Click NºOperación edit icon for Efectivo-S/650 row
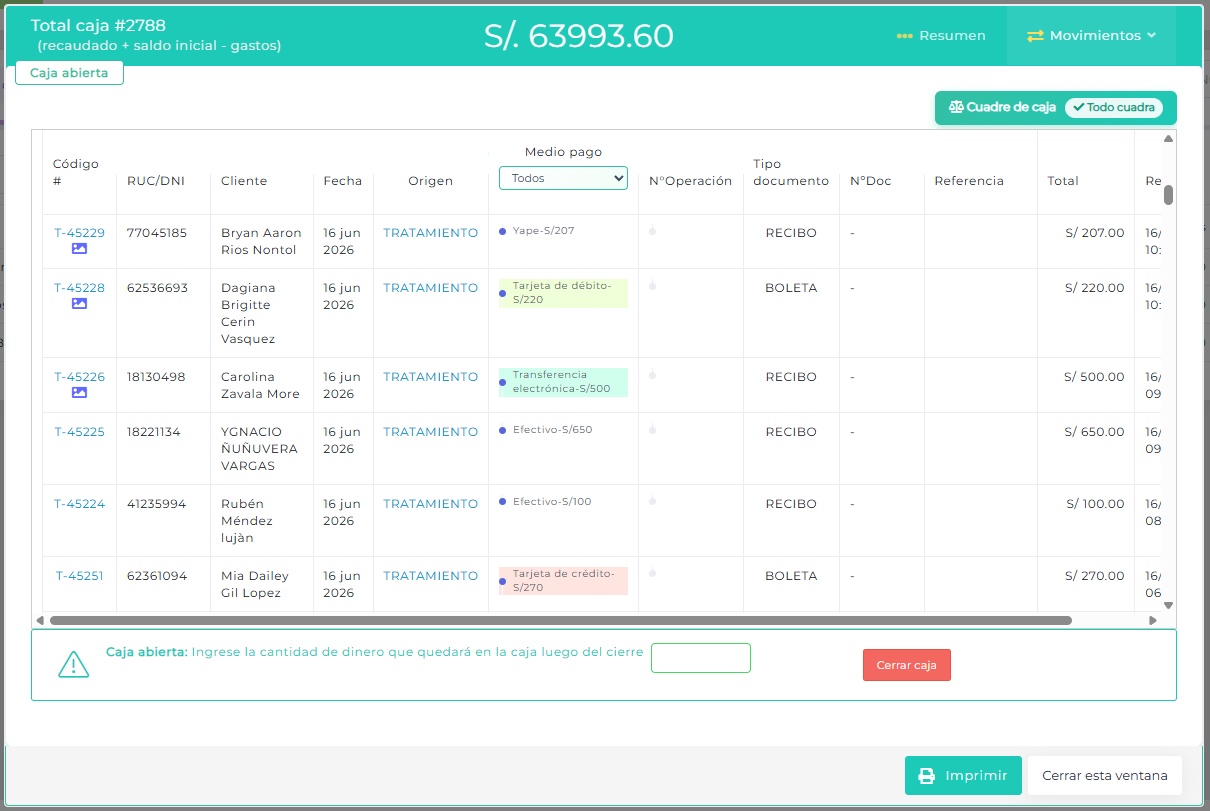 [652, 430]
